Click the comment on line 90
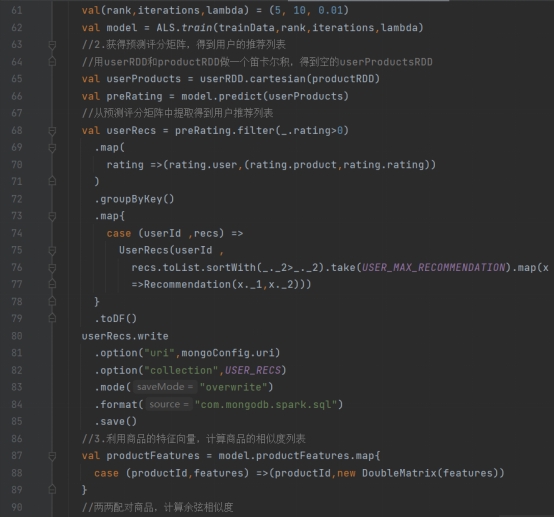 coord(157,507)
